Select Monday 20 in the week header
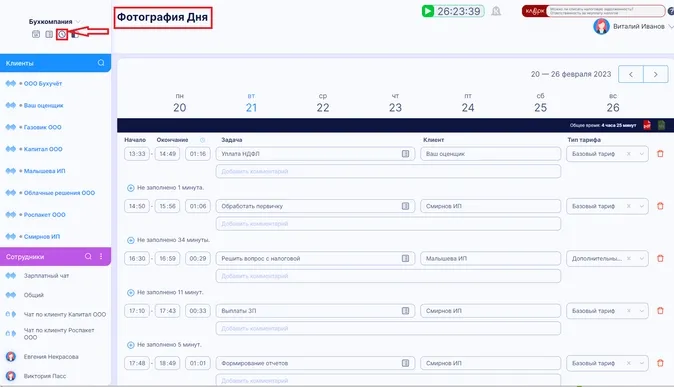674x387 pixels. 180,103
